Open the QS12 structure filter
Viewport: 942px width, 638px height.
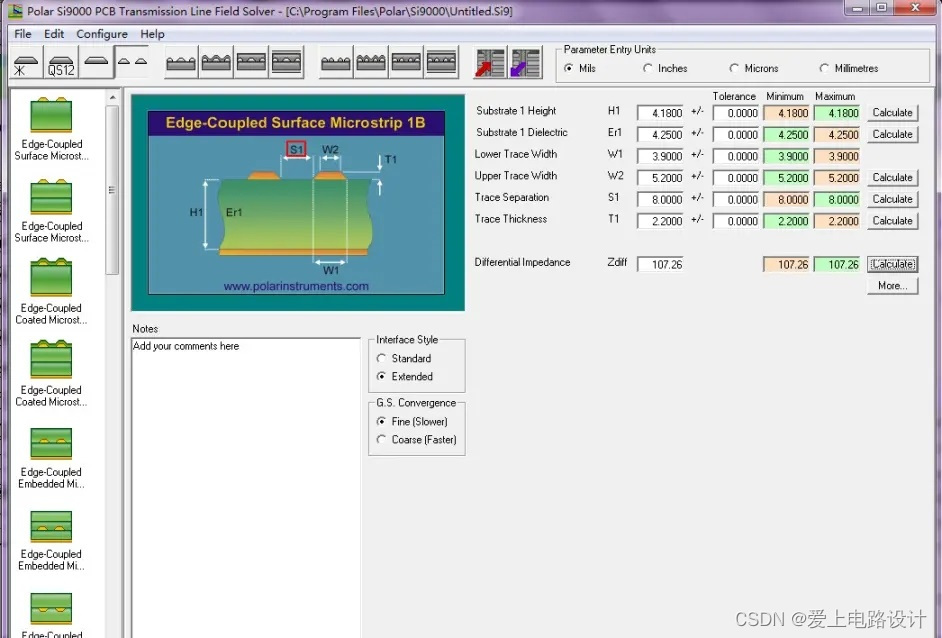[61, 62]
